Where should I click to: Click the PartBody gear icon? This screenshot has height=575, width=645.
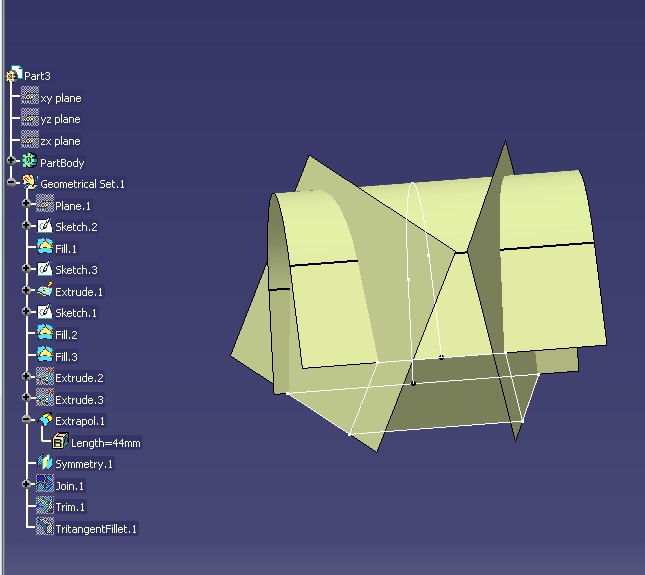(x=30, y=160)
